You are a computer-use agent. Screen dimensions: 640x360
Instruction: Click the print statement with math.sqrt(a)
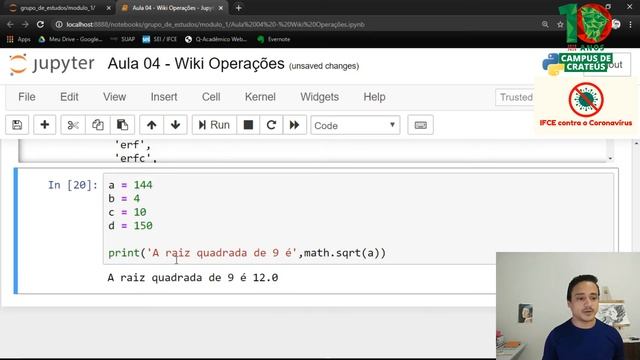point(247,253)
